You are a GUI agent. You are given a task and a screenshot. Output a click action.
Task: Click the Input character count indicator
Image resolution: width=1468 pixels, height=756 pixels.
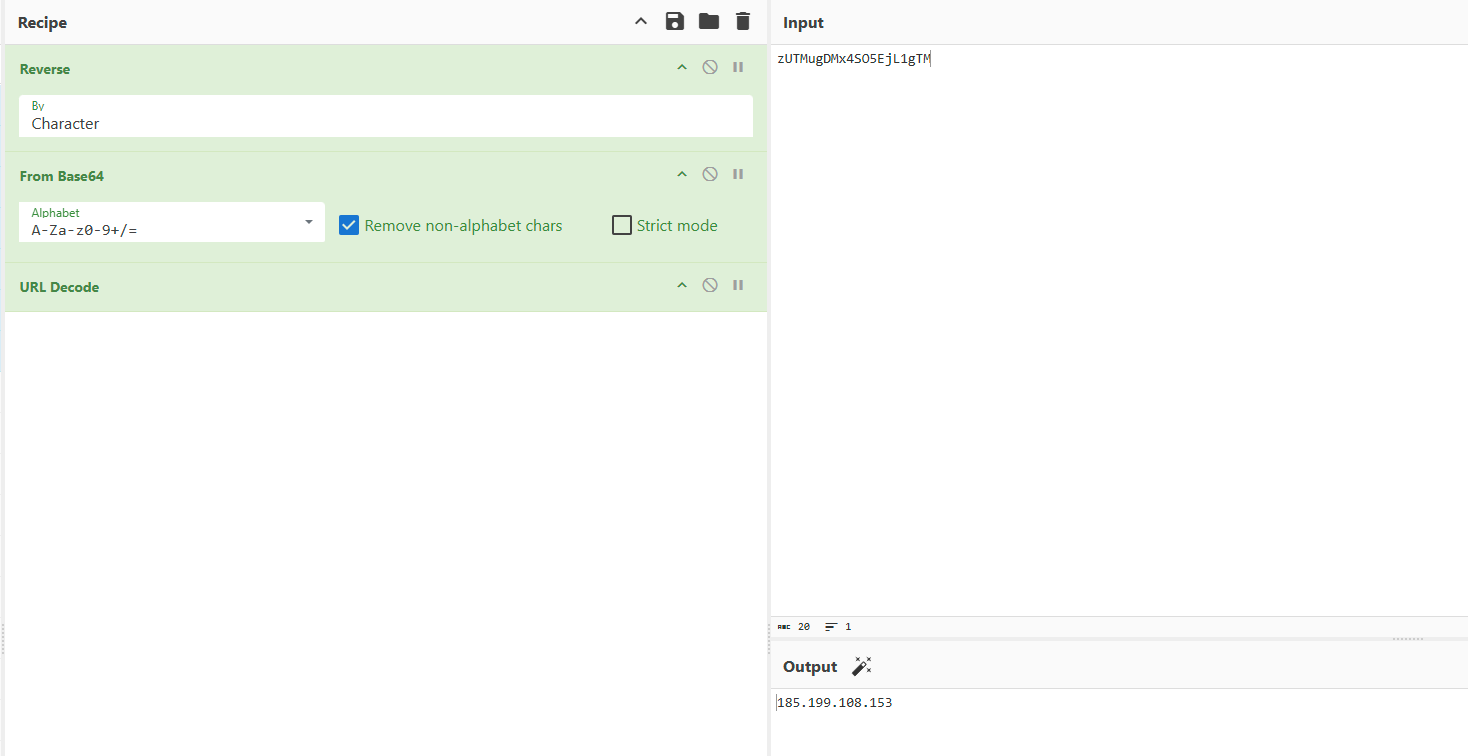tap(794, 627)
